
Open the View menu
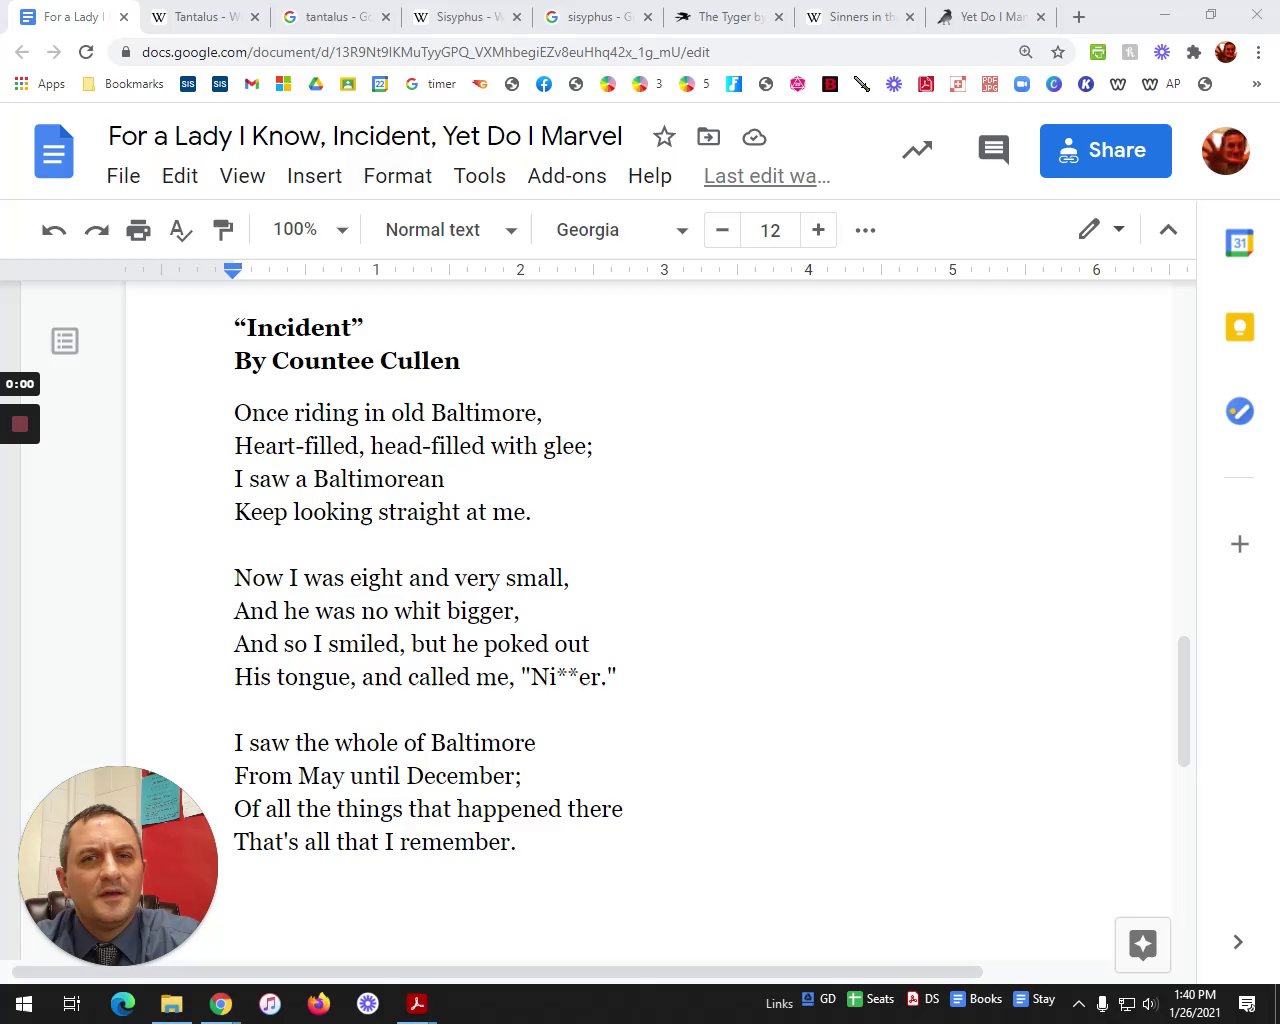[x=242, y=176]
